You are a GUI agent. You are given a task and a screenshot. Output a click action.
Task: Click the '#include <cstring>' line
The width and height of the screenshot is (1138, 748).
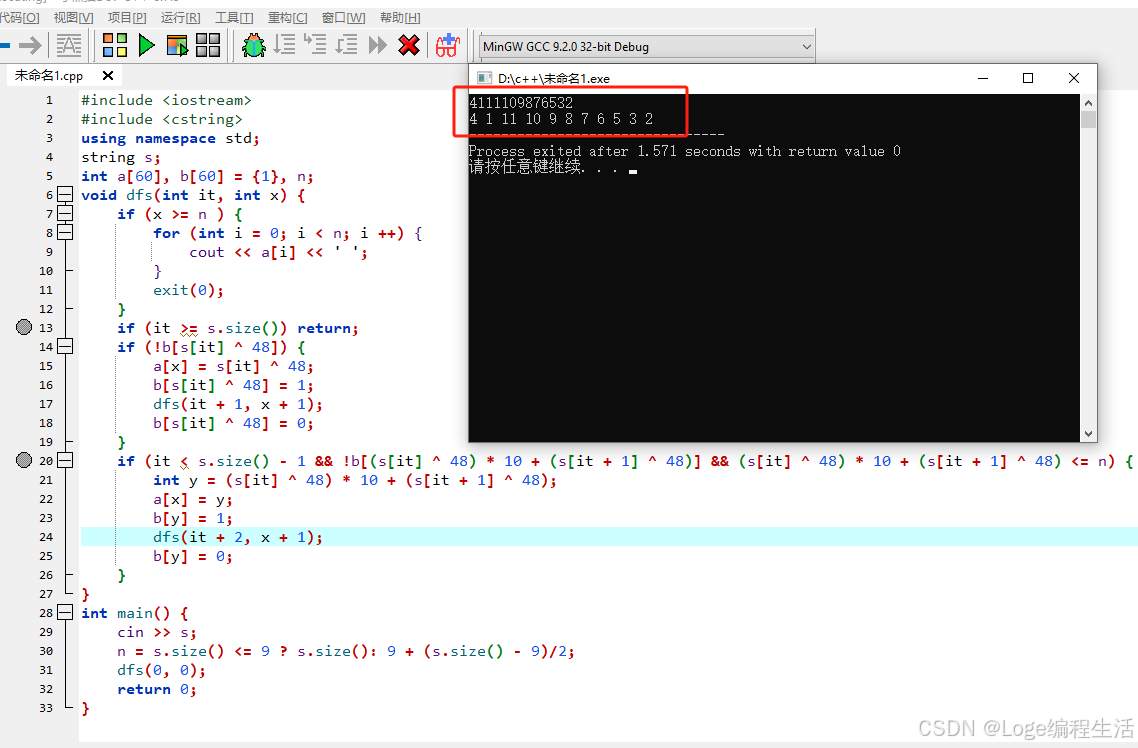[162, 119]
